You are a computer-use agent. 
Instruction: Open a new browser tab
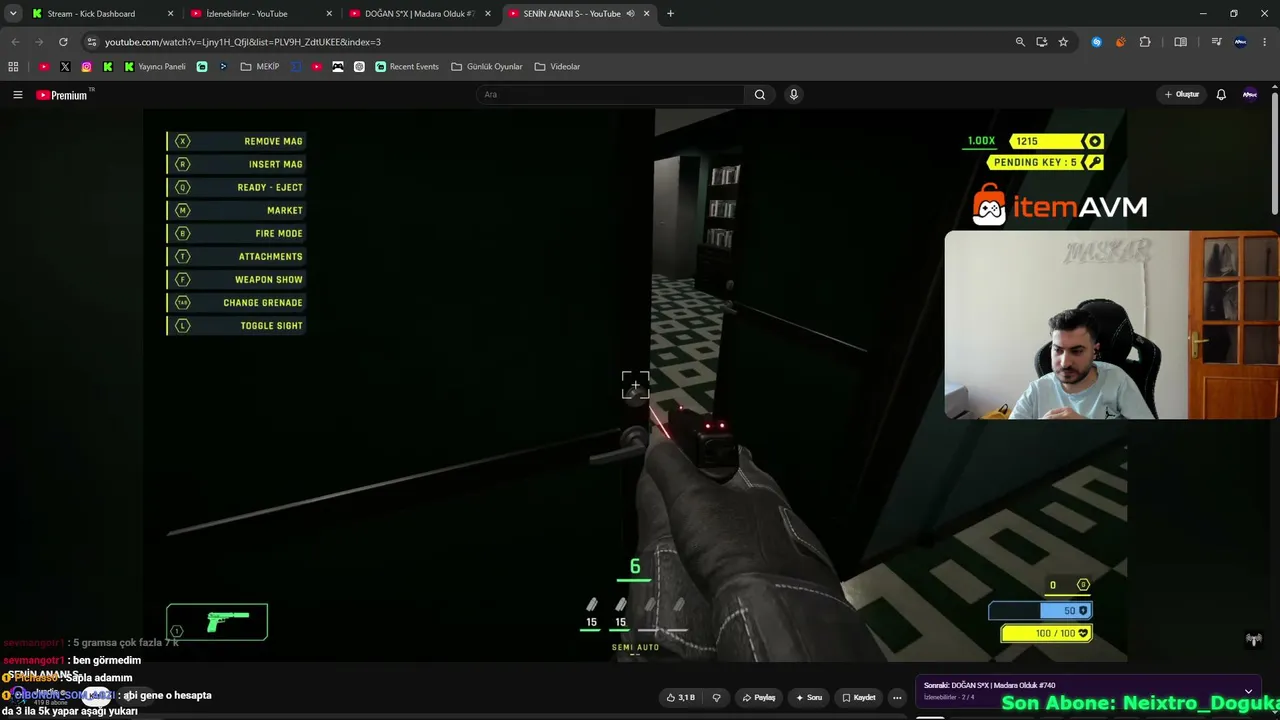670,14
